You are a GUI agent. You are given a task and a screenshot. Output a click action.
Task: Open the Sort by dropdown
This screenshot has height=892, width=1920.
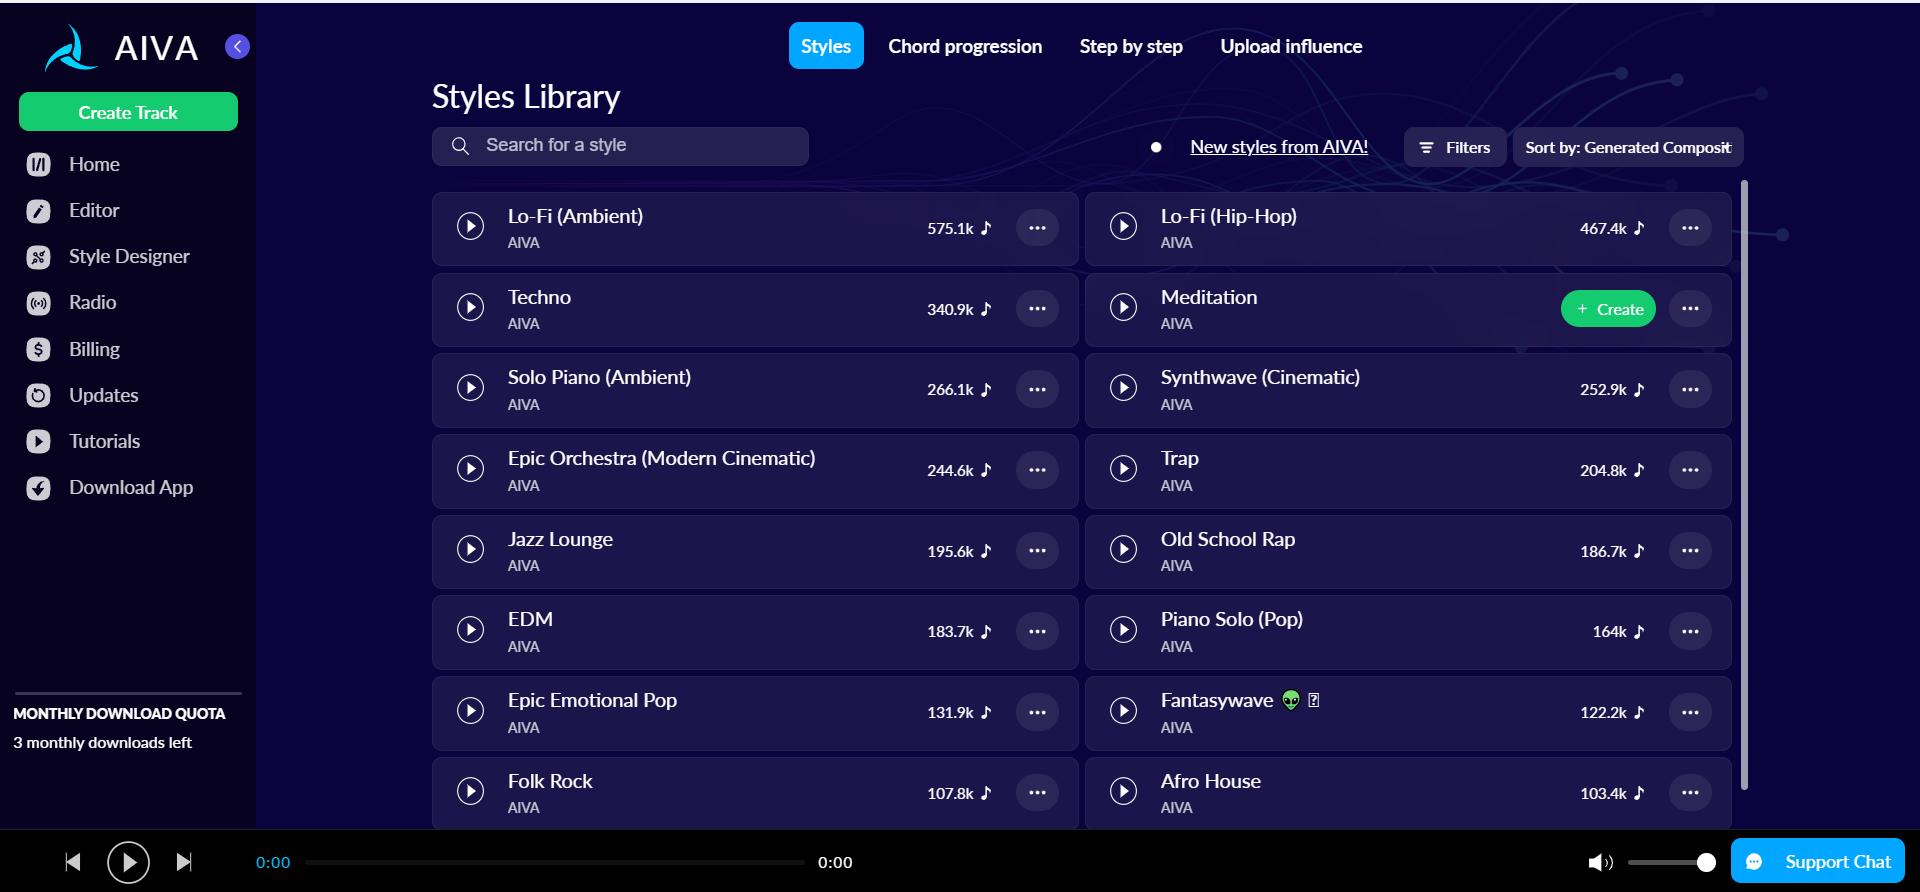1627,147
